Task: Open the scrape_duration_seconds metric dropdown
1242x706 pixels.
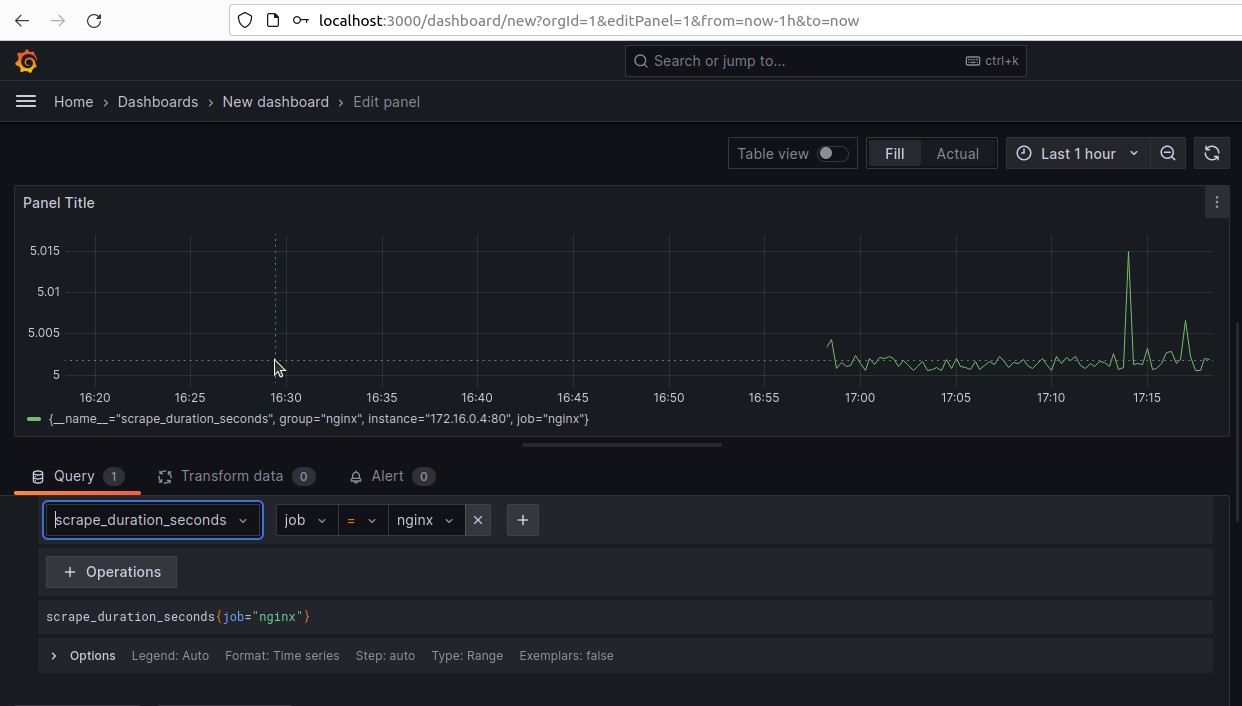Action: [x=153, y=520]
